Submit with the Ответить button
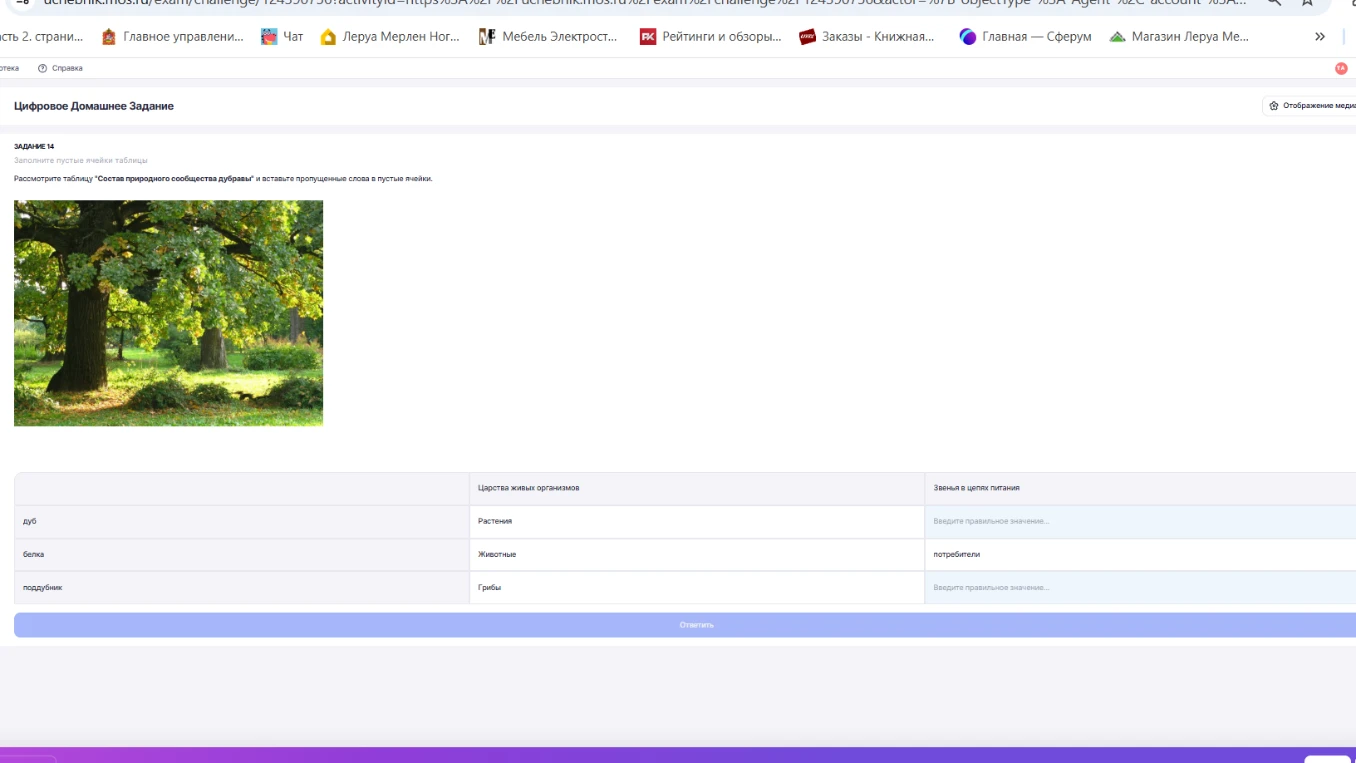Screen dimensions: 1356x763 click(686, 625)
